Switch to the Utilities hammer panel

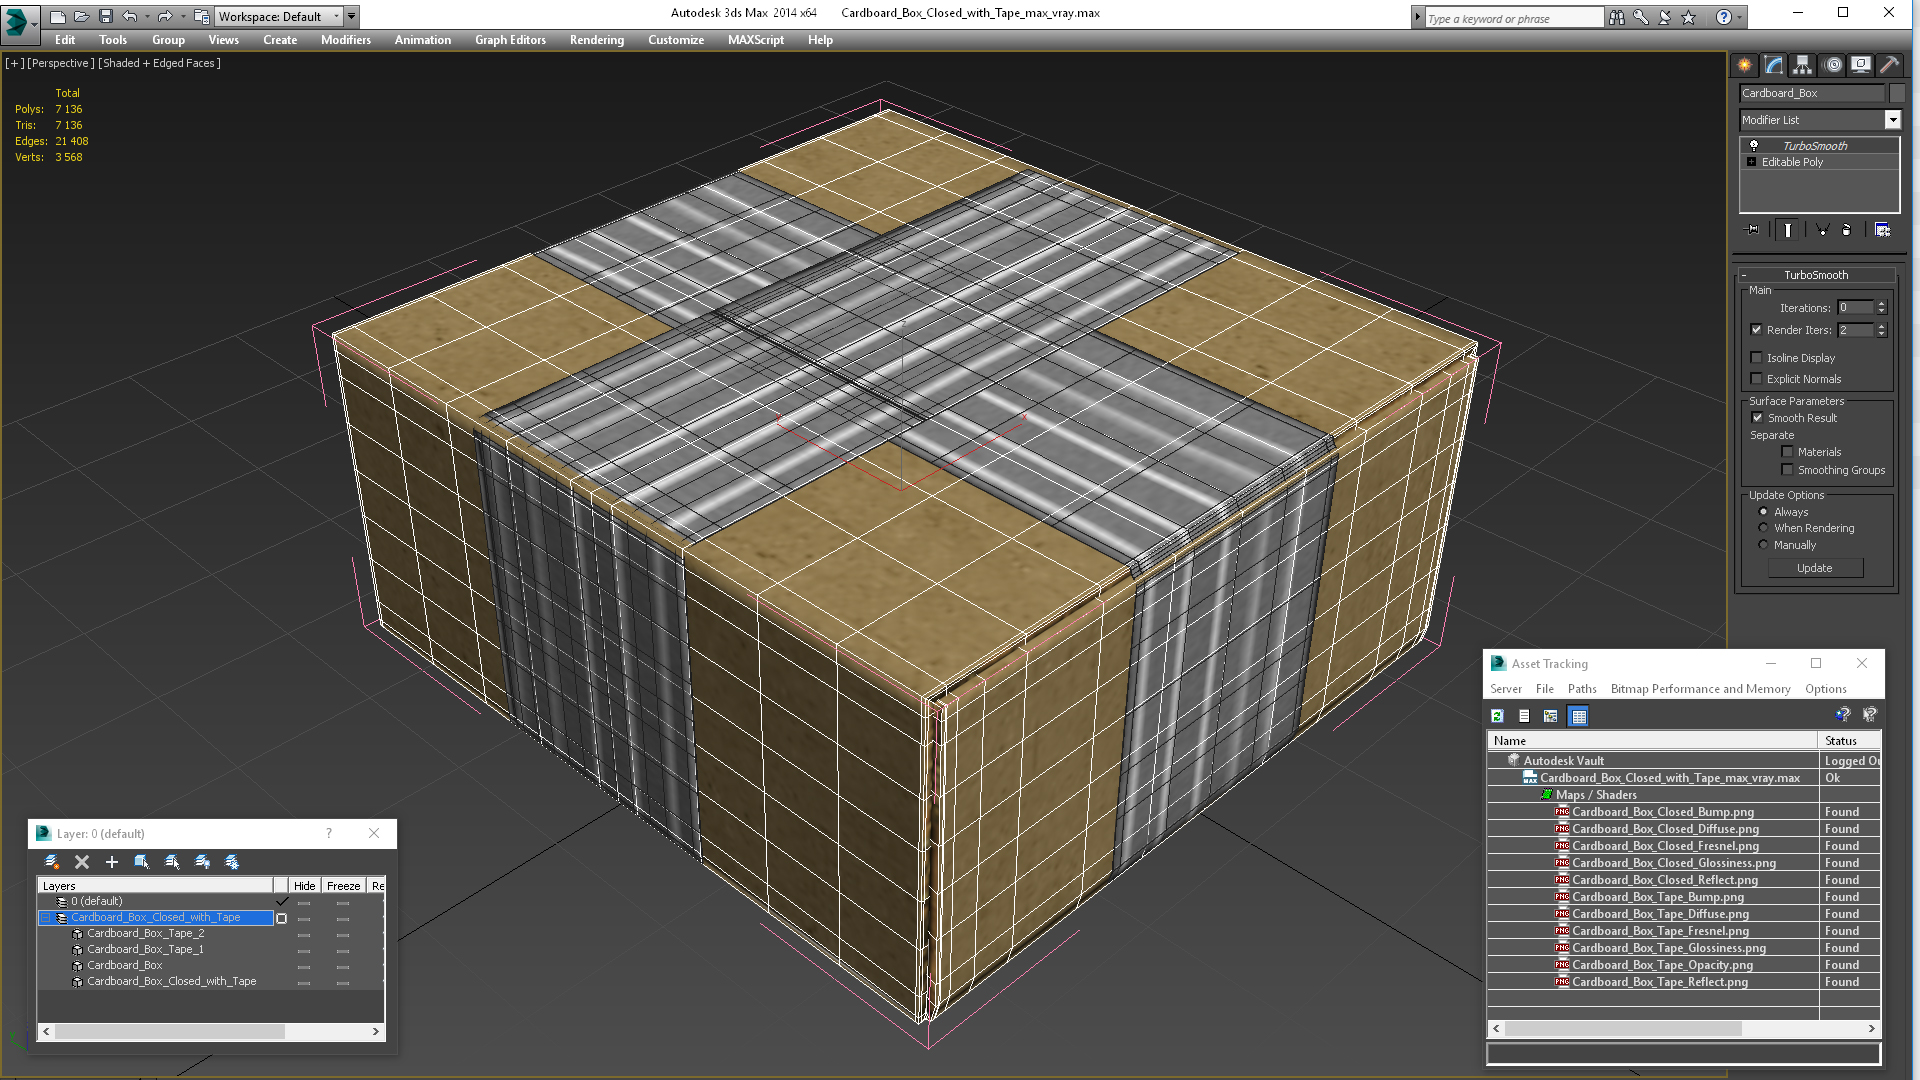point(1889,65)
